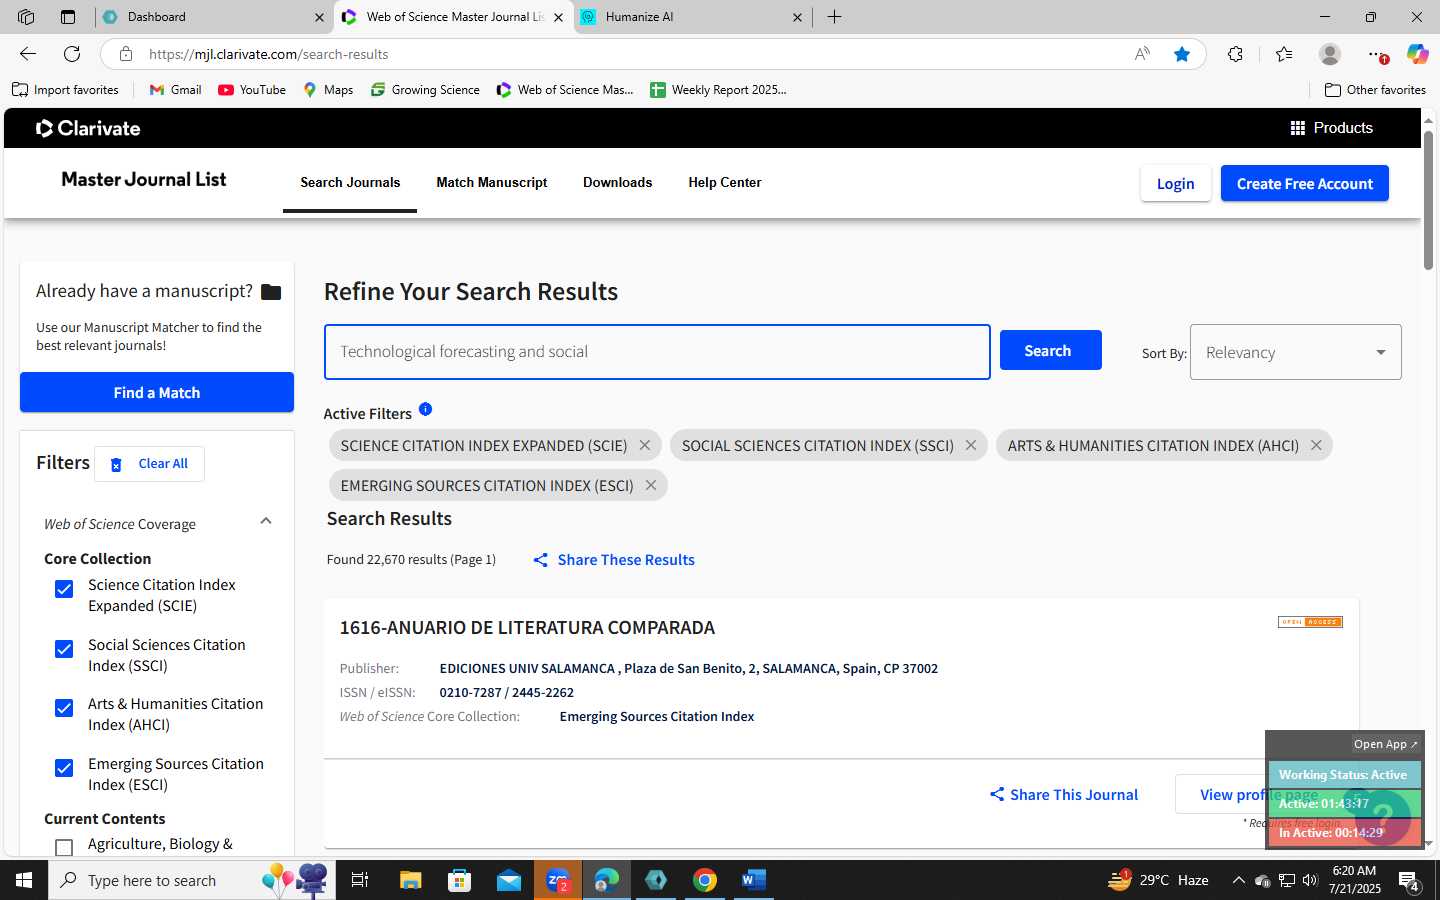Open Microsoft Store from taskbar
Screen dimensions: 1440x900
[459, 880]
